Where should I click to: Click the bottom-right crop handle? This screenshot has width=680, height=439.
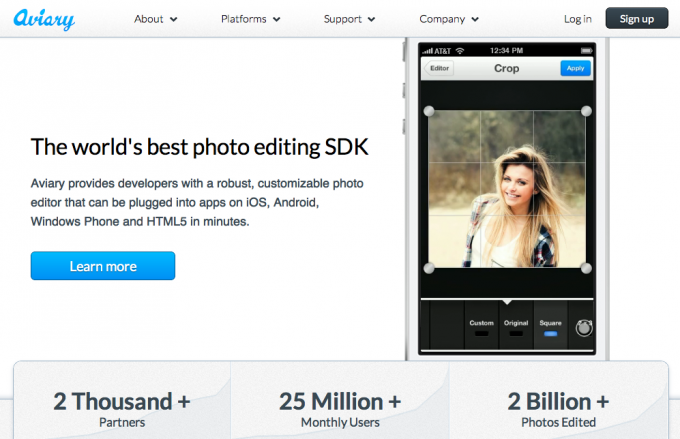point(586,269)
